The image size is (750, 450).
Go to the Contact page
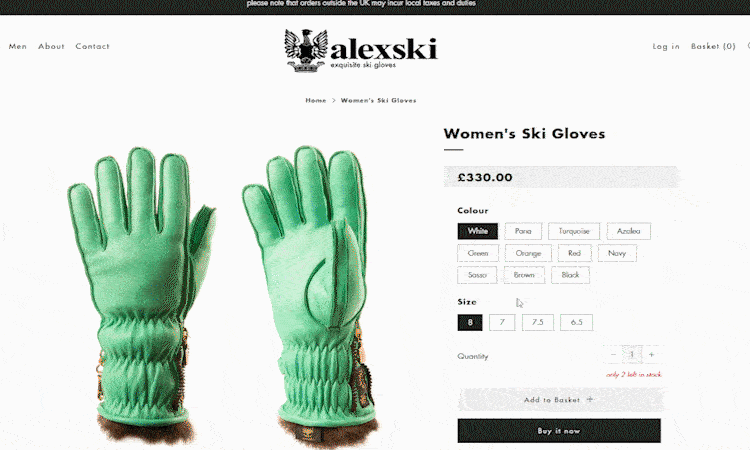pos(92,46)
